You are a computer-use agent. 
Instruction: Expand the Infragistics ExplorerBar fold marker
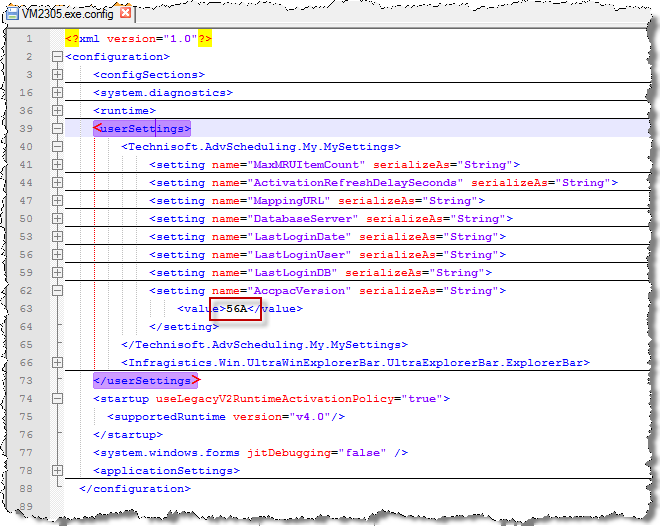pos(57,363)
